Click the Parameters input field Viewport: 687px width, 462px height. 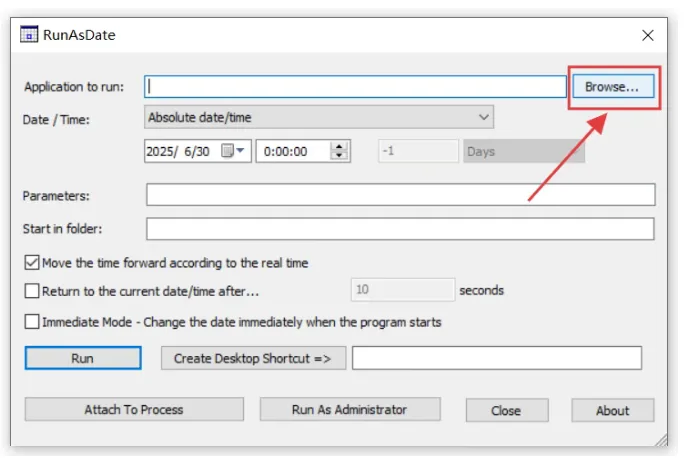point(400,195)
